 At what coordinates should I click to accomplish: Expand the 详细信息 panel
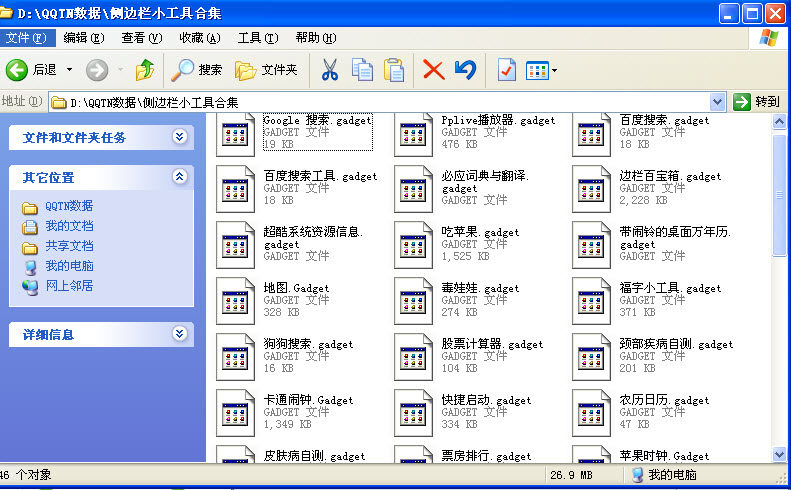coord(180,333)
